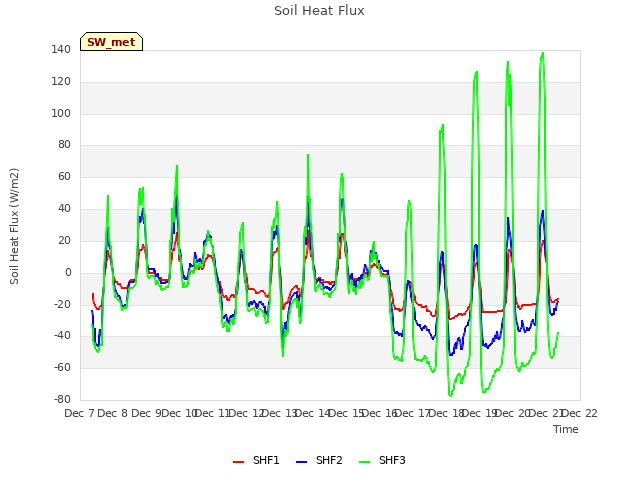Image resolution: width=640 pixels, height=480 pixels.
Task: Click the highest green SHF3 peak near Dec 21
Action: [543, 53]
